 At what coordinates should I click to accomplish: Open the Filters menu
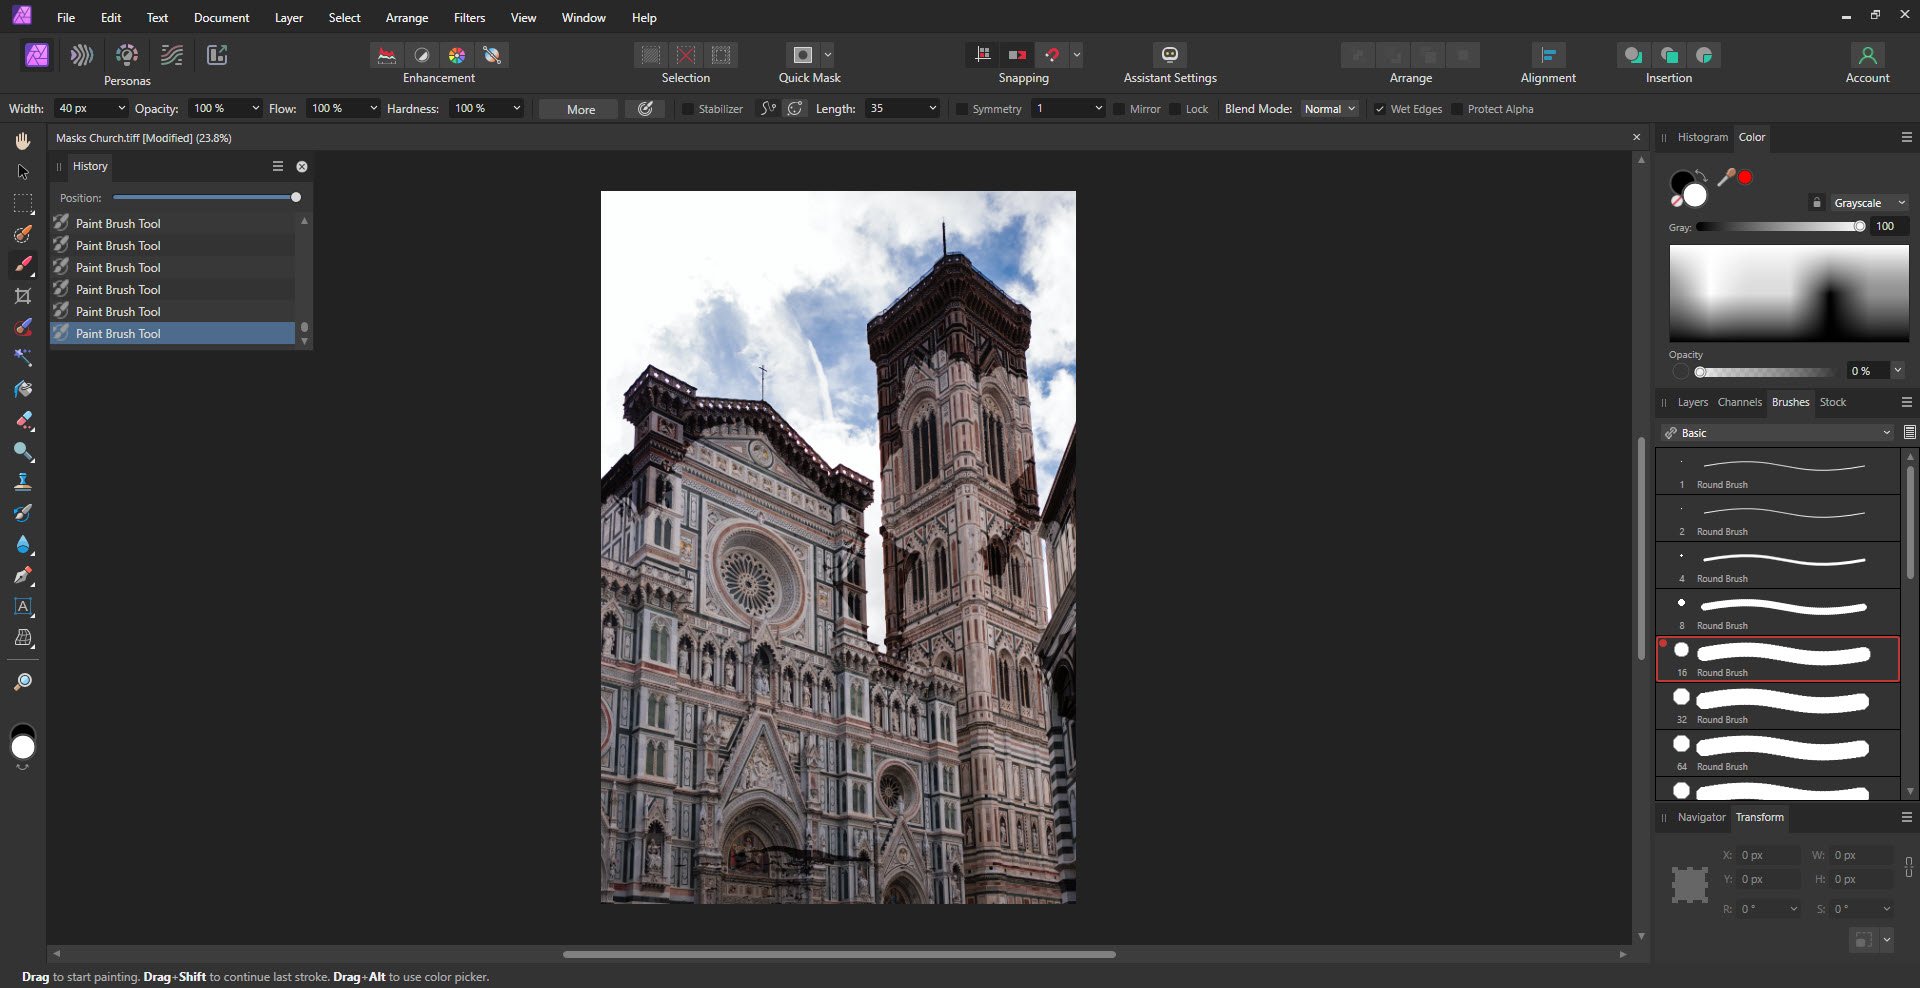(469, 18)
